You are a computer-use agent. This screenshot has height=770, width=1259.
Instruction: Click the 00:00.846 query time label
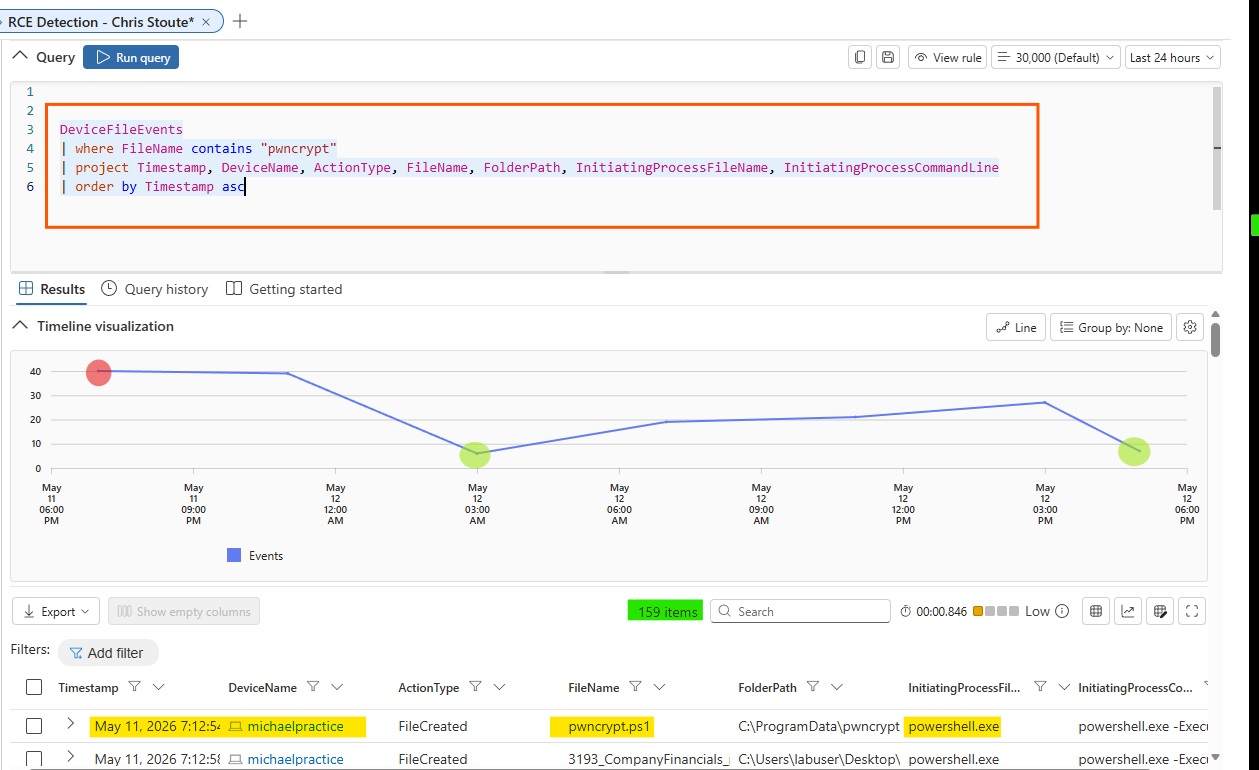tap(942, 611)
